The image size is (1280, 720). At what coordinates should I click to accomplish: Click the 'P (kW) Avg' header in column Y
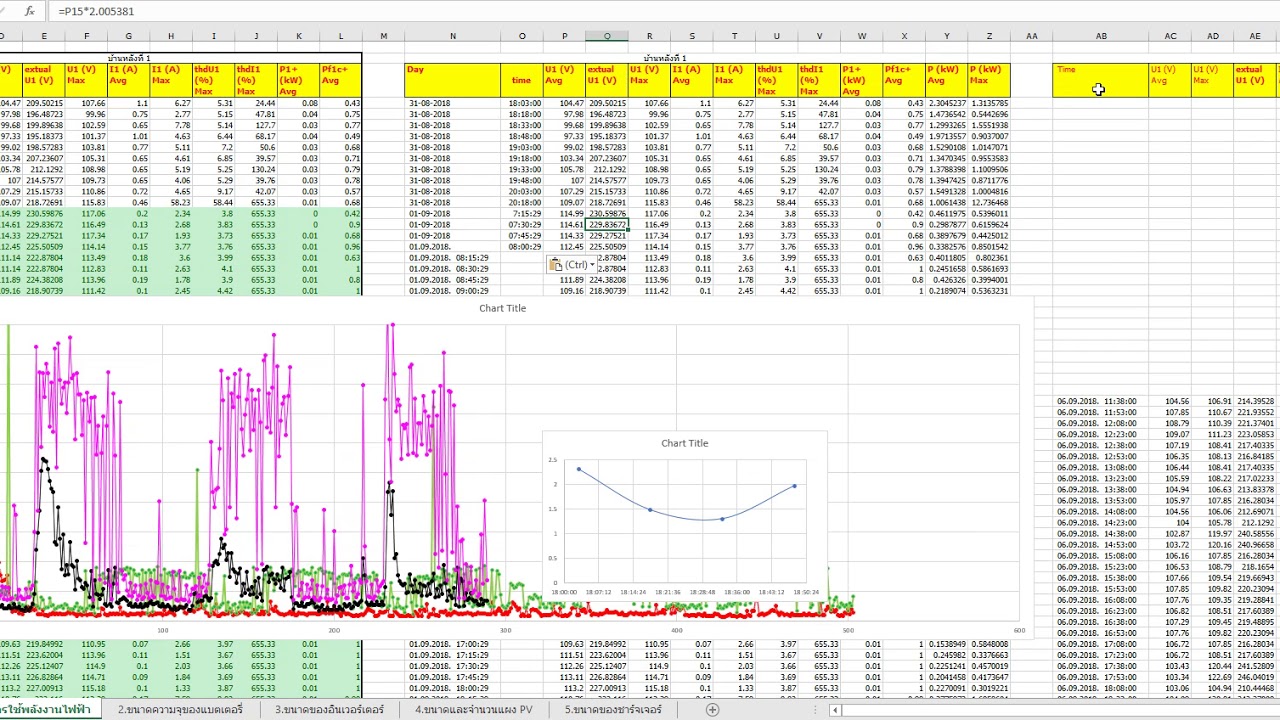click(x=946, y=80)
